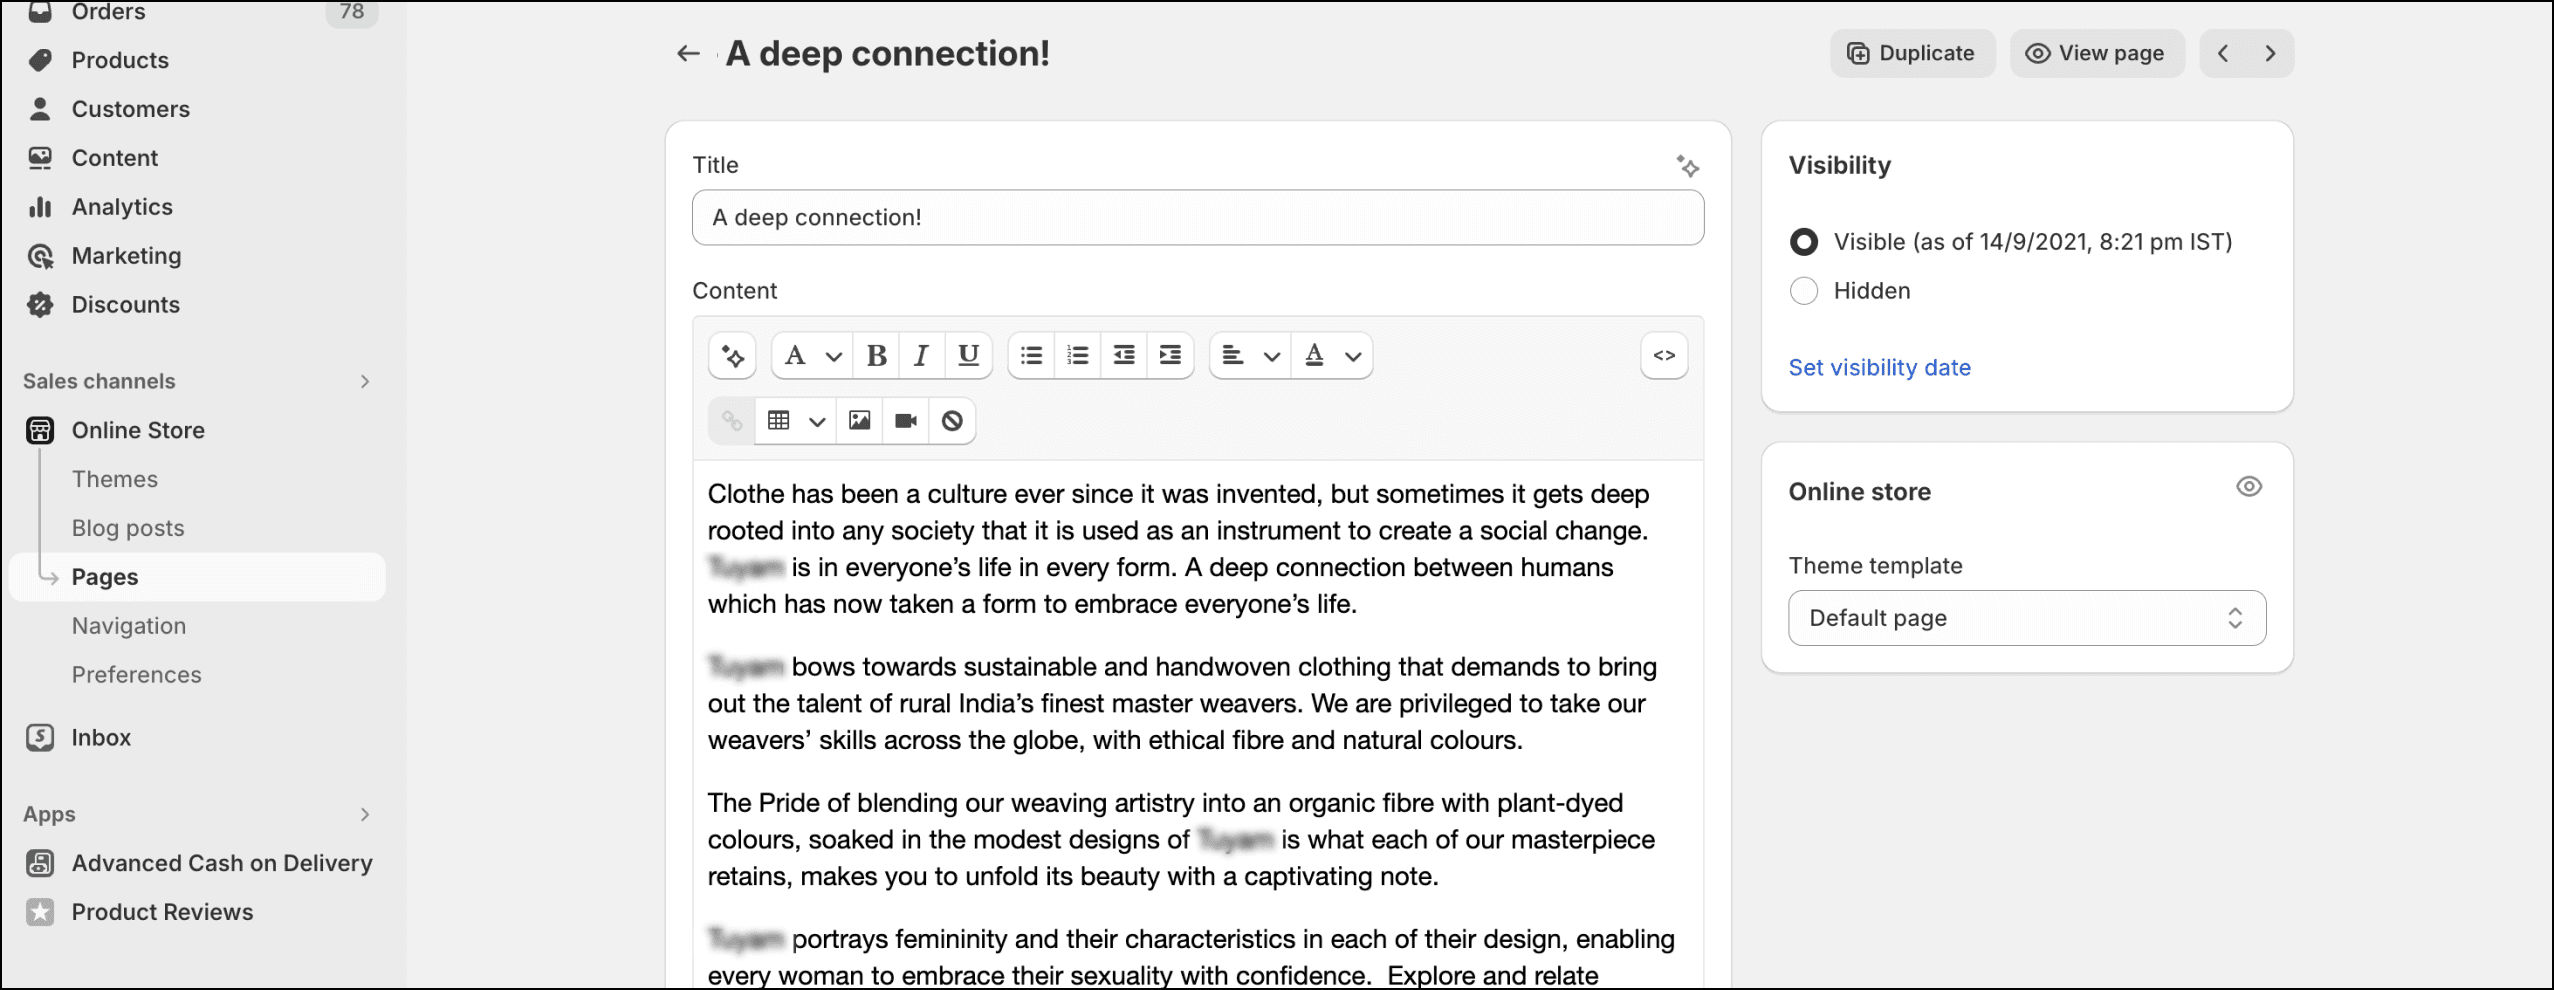Viewport: 2554px width, 990px height.
Task: Click the AI sparkle icon next to Title
Action: [x=1688, y=166]
